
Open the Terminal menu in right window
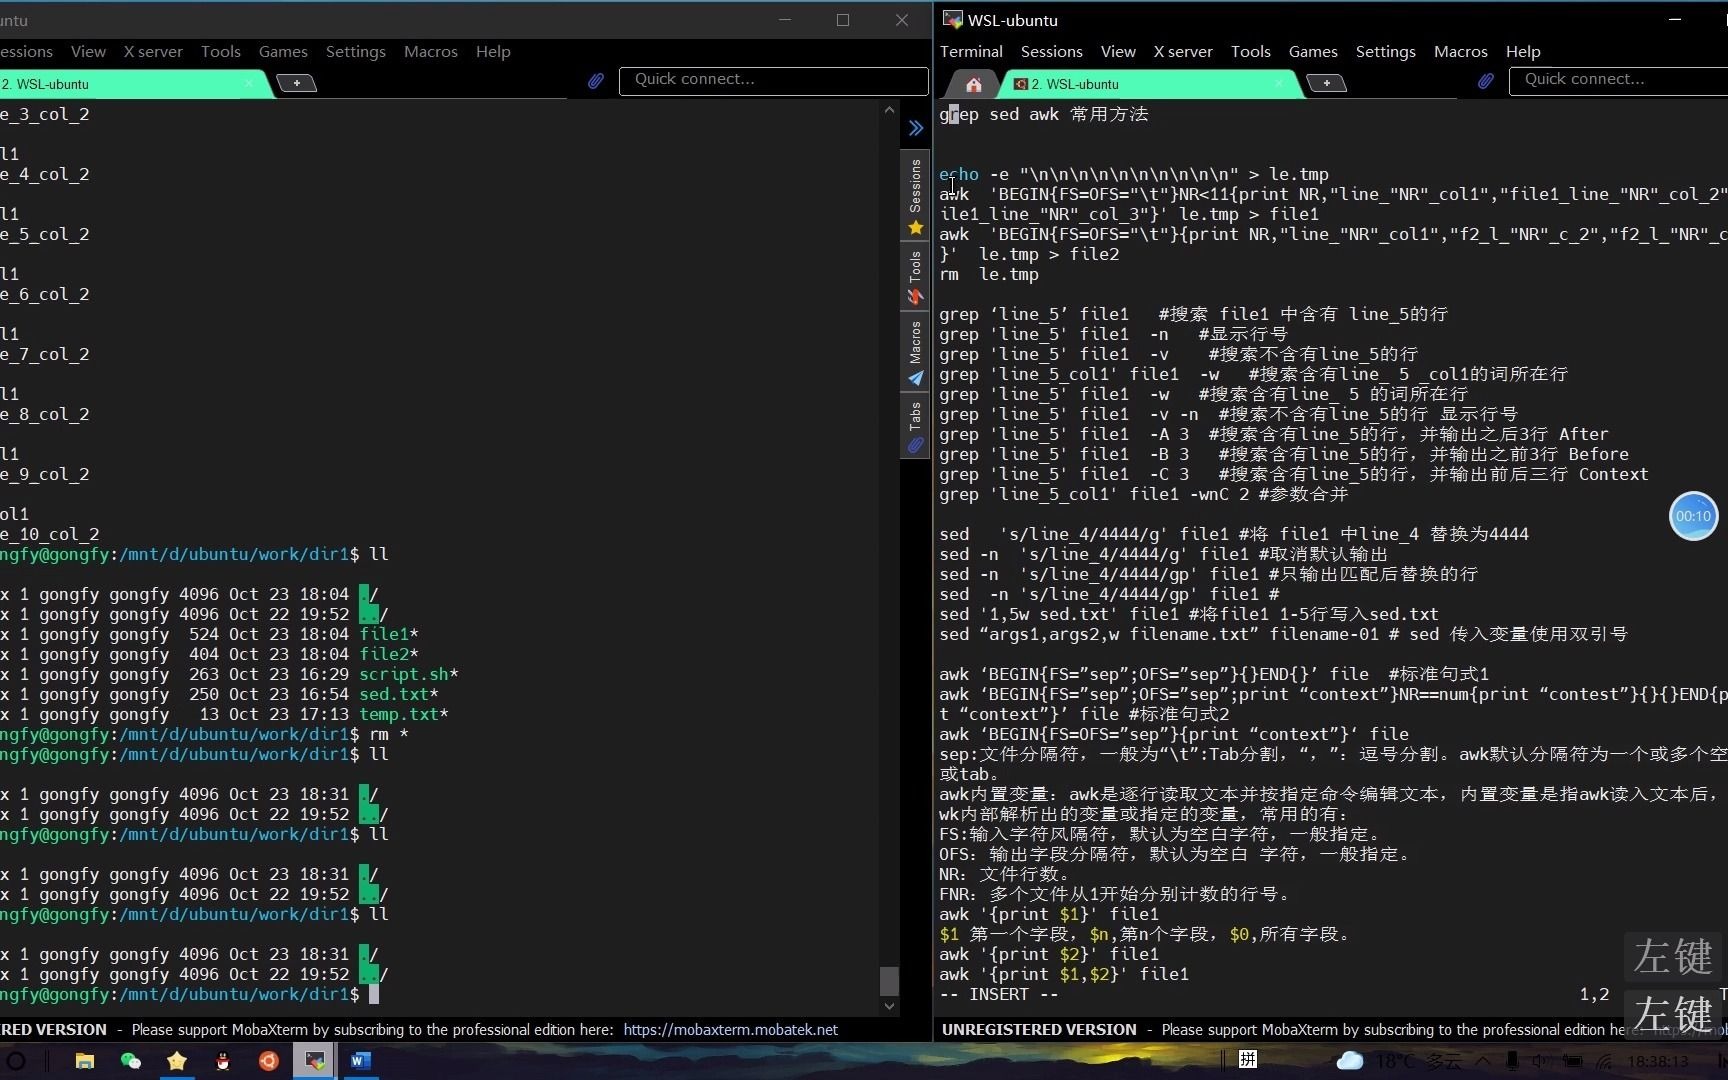(971, 51)
